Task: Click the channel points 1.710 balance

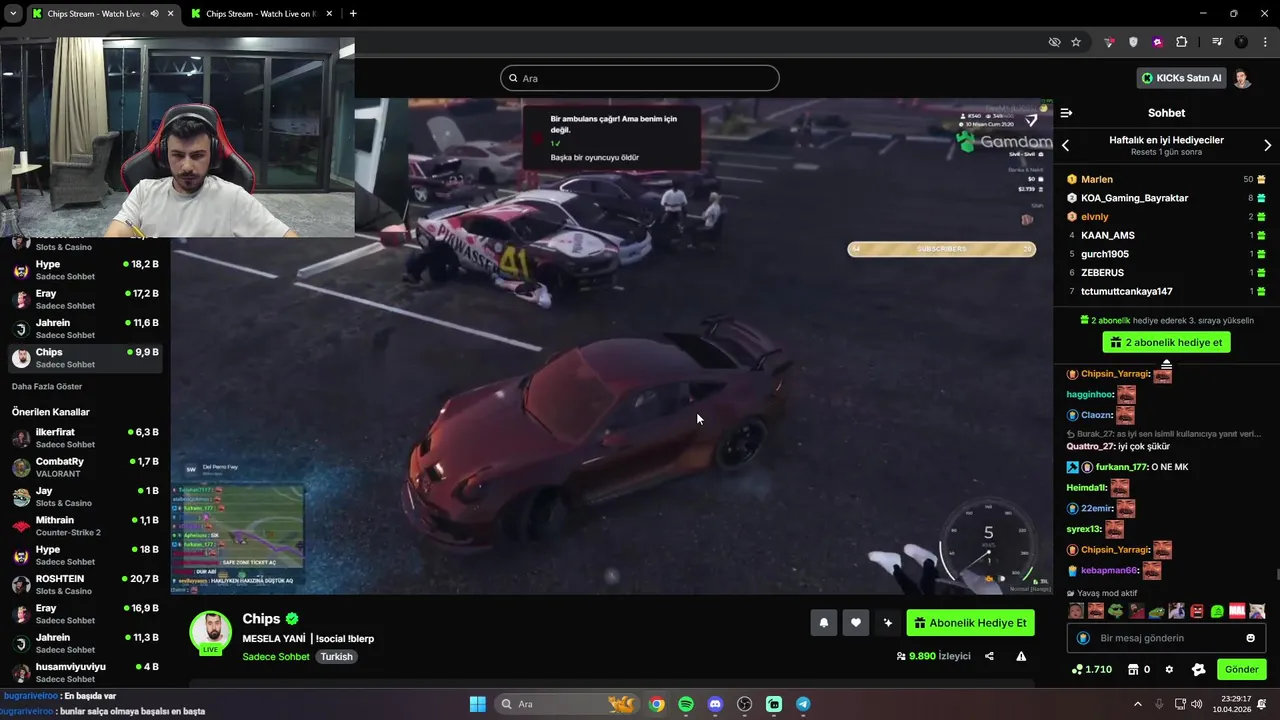Action: pos(1091,669)
